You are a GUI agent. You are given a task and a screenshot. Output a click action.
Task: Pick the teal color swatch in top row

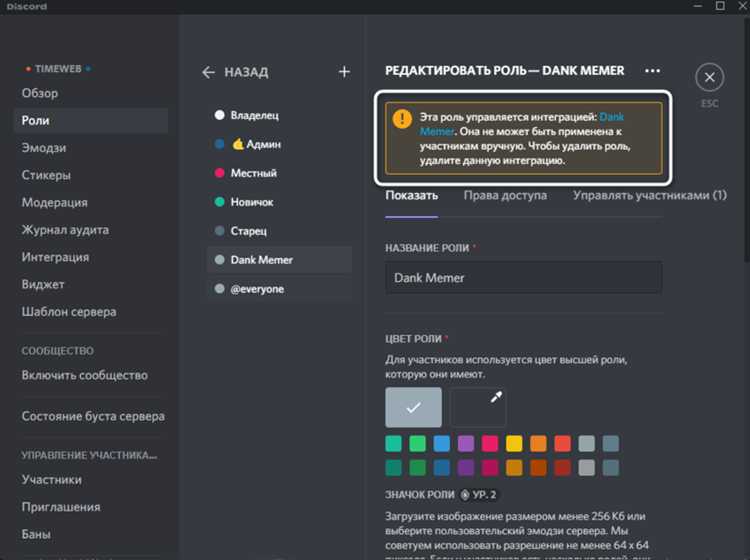(394, 443)
